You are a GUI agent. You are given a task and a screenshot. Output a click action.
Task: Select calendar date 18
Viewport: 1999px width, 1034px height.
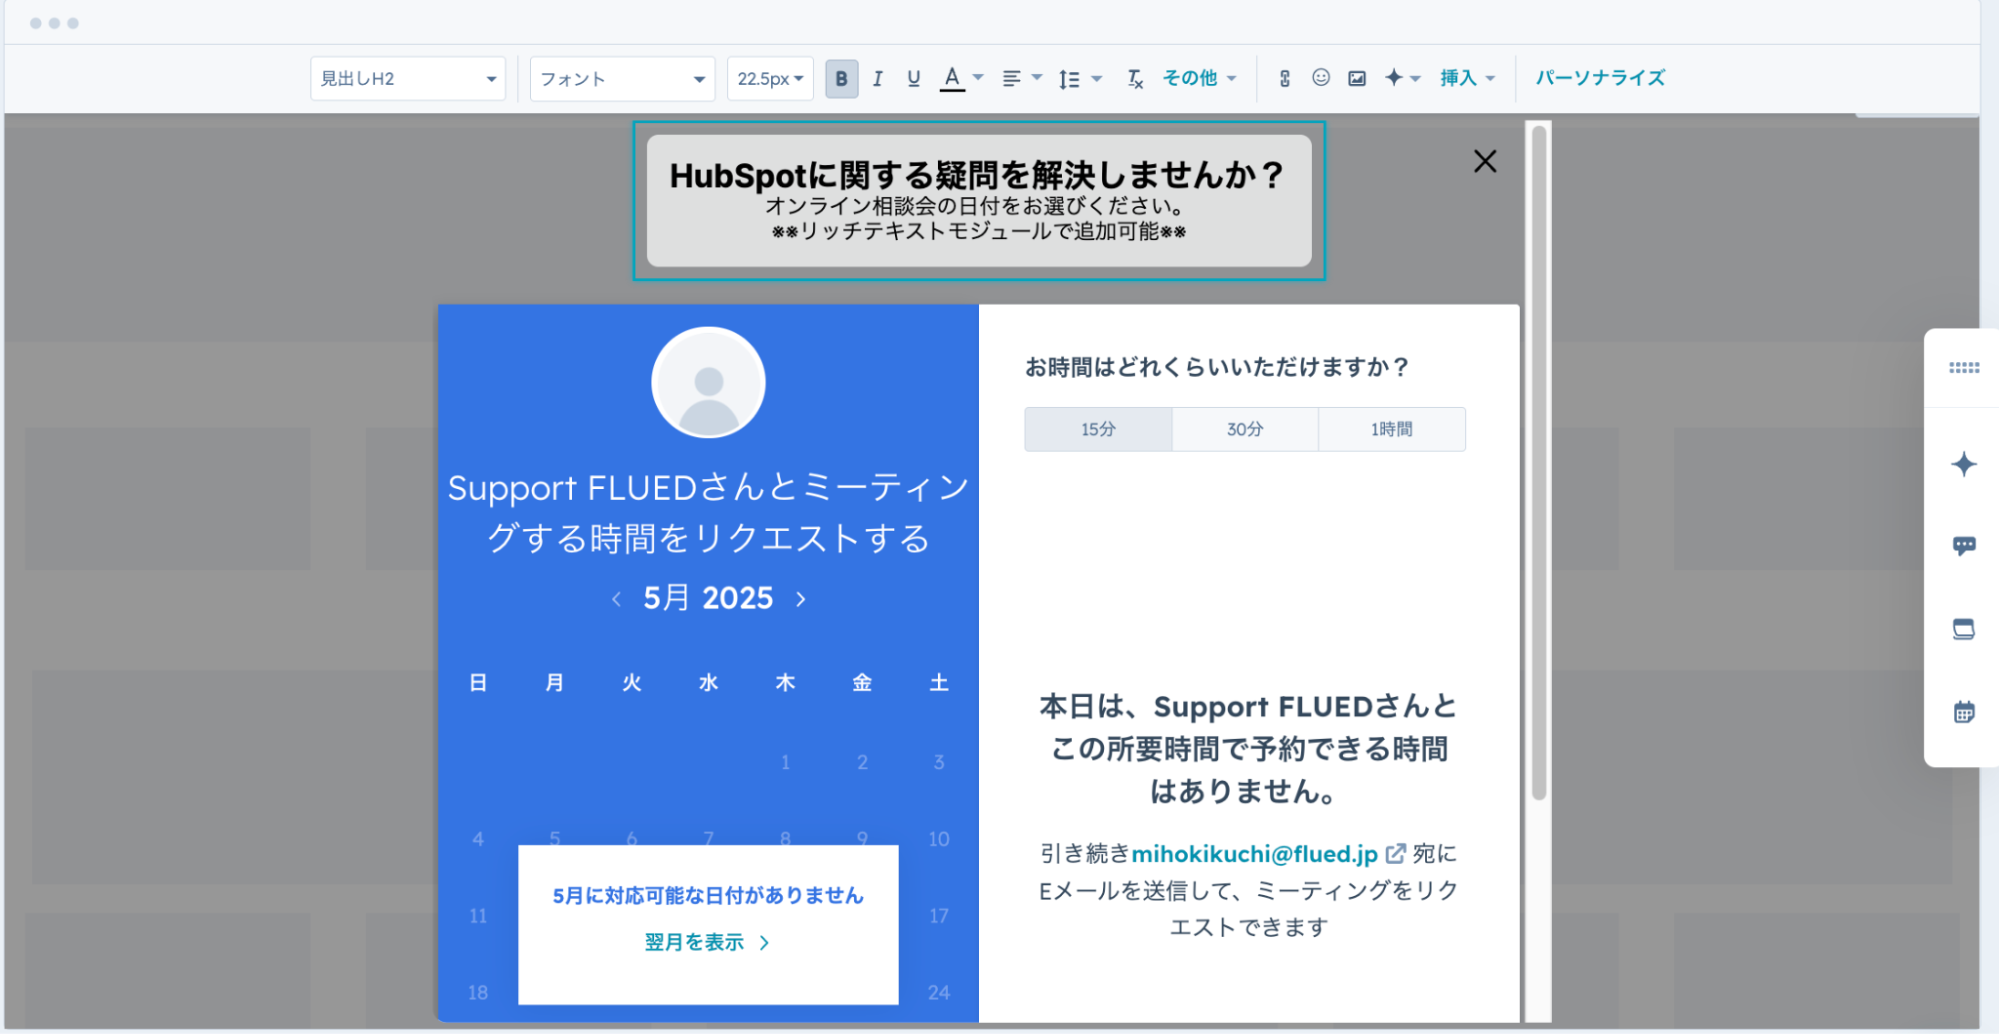(478, 993)
